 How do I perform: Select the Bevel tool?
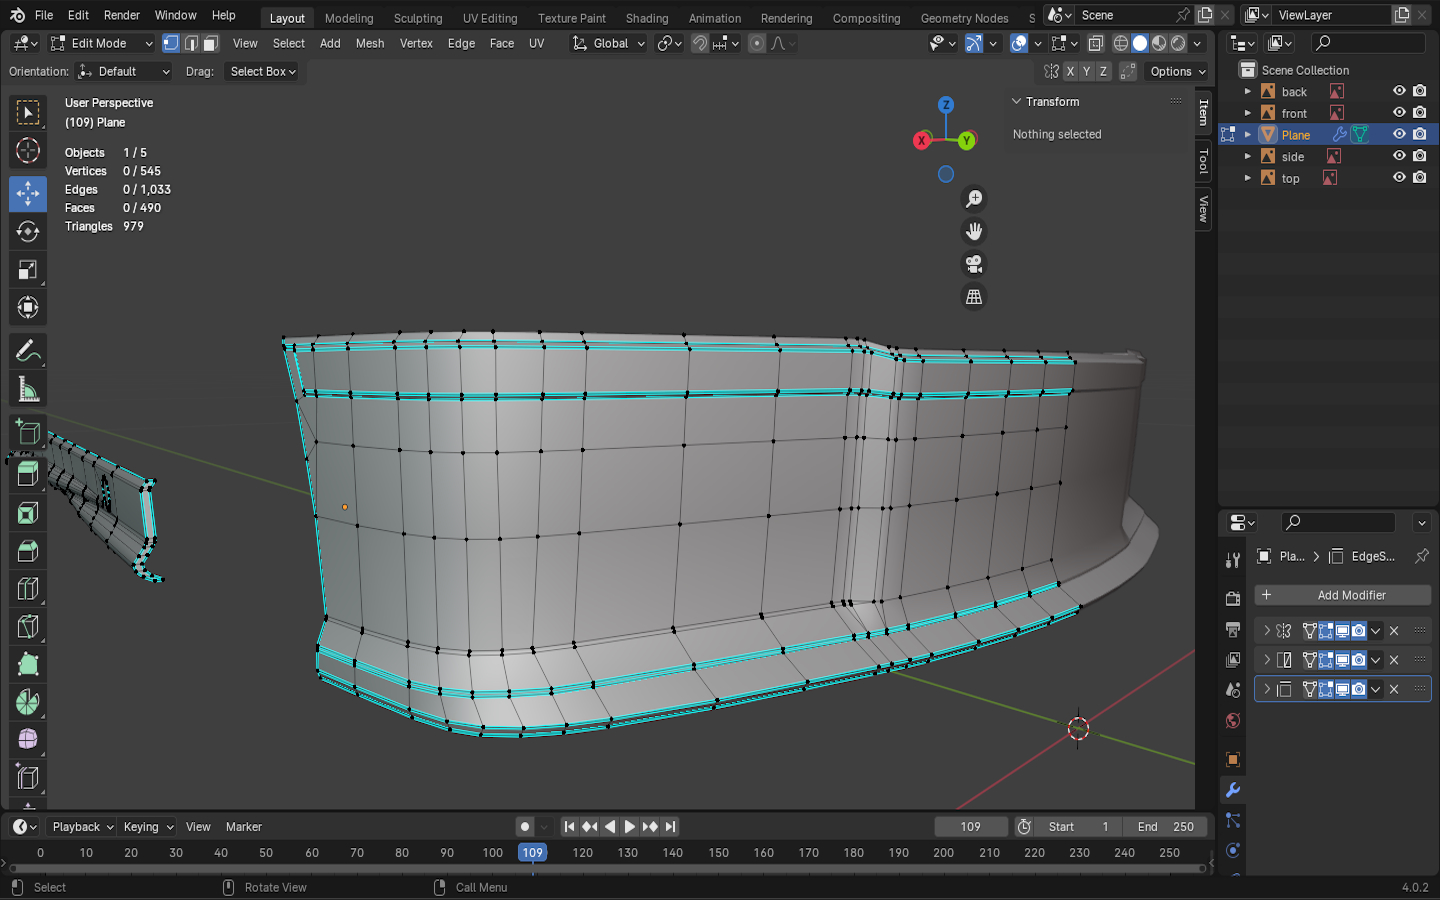[28, 551]
